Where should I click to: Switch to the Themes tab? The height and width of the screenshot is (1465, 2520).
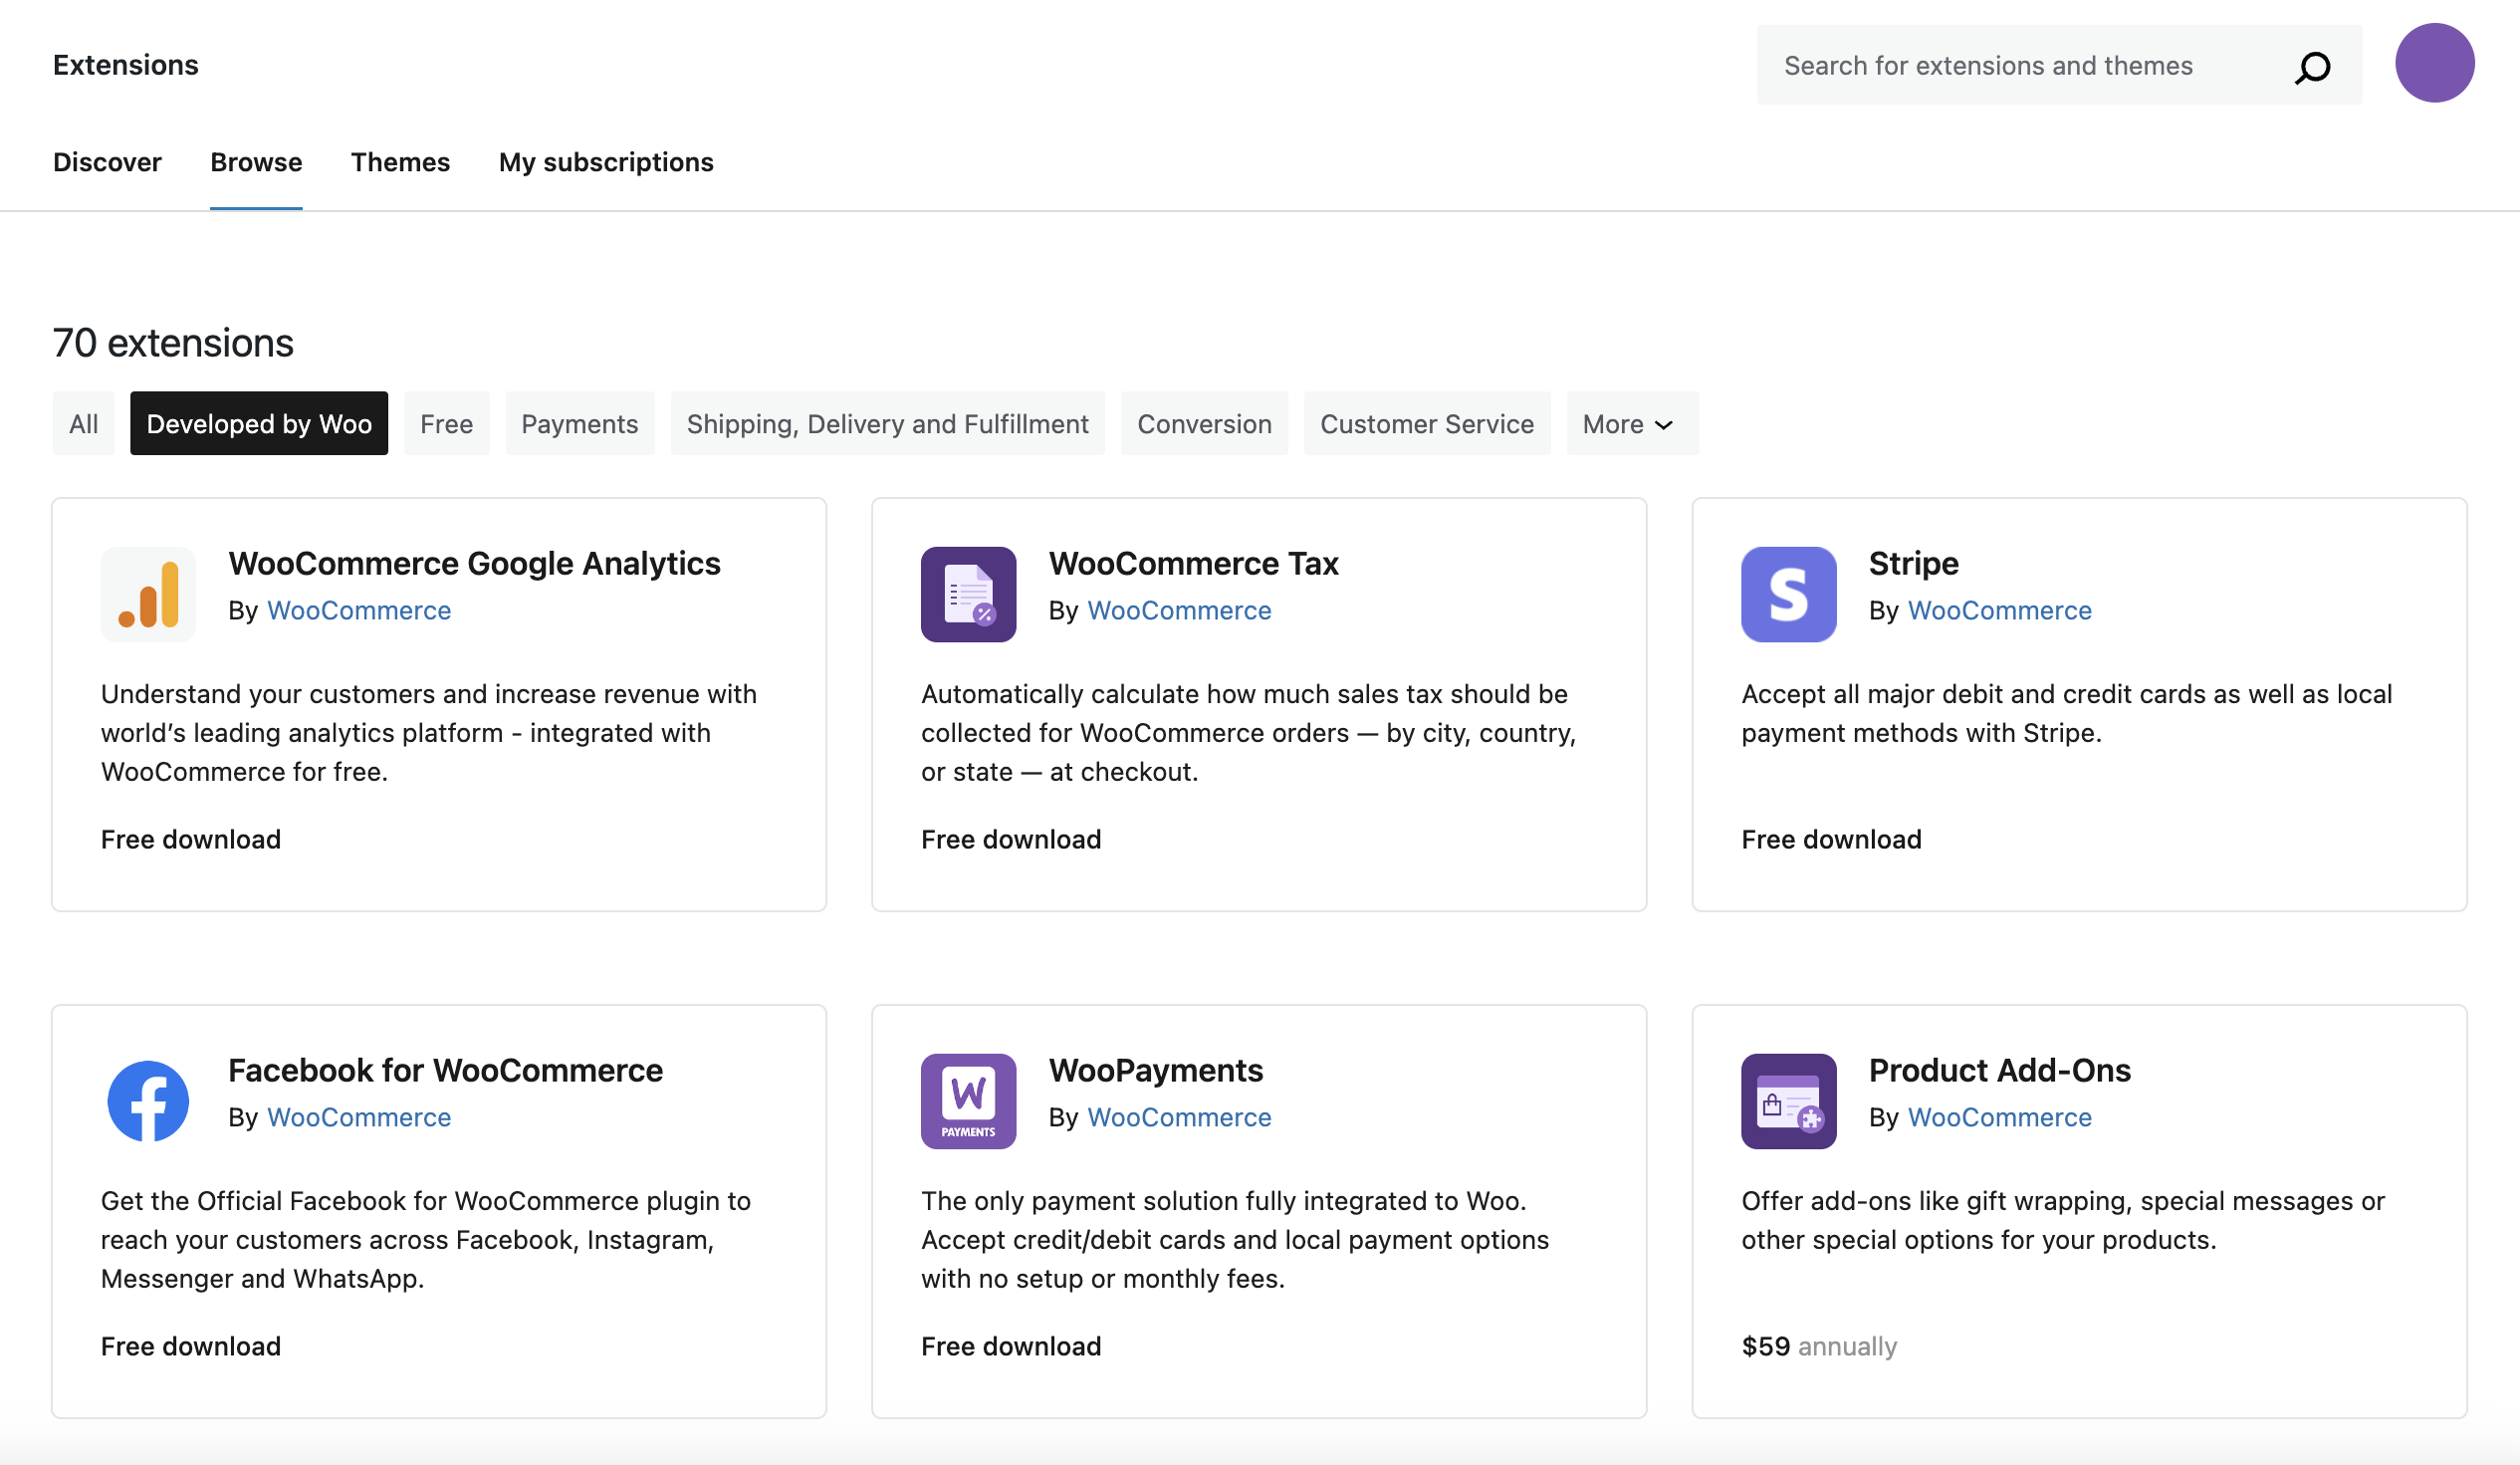400,162
